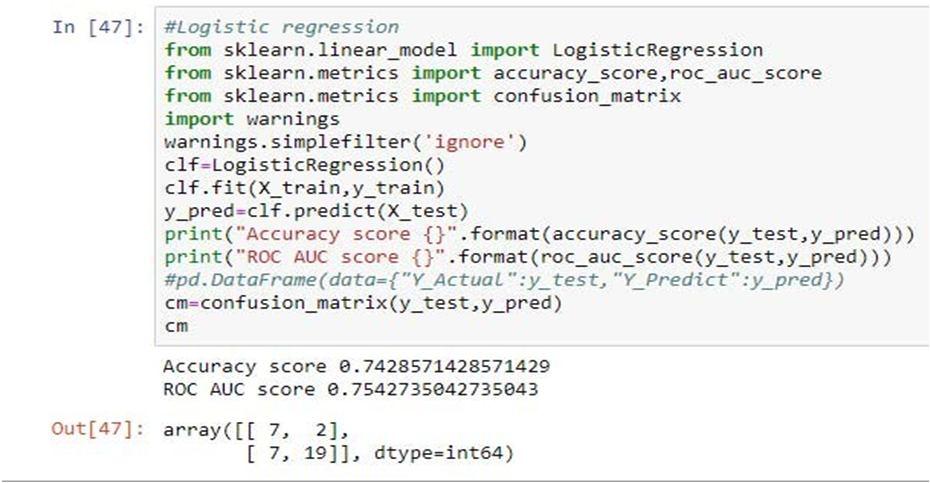Click the commented #pd.DataFrame line
Screen dimensions: 930x483
(505, 280)
